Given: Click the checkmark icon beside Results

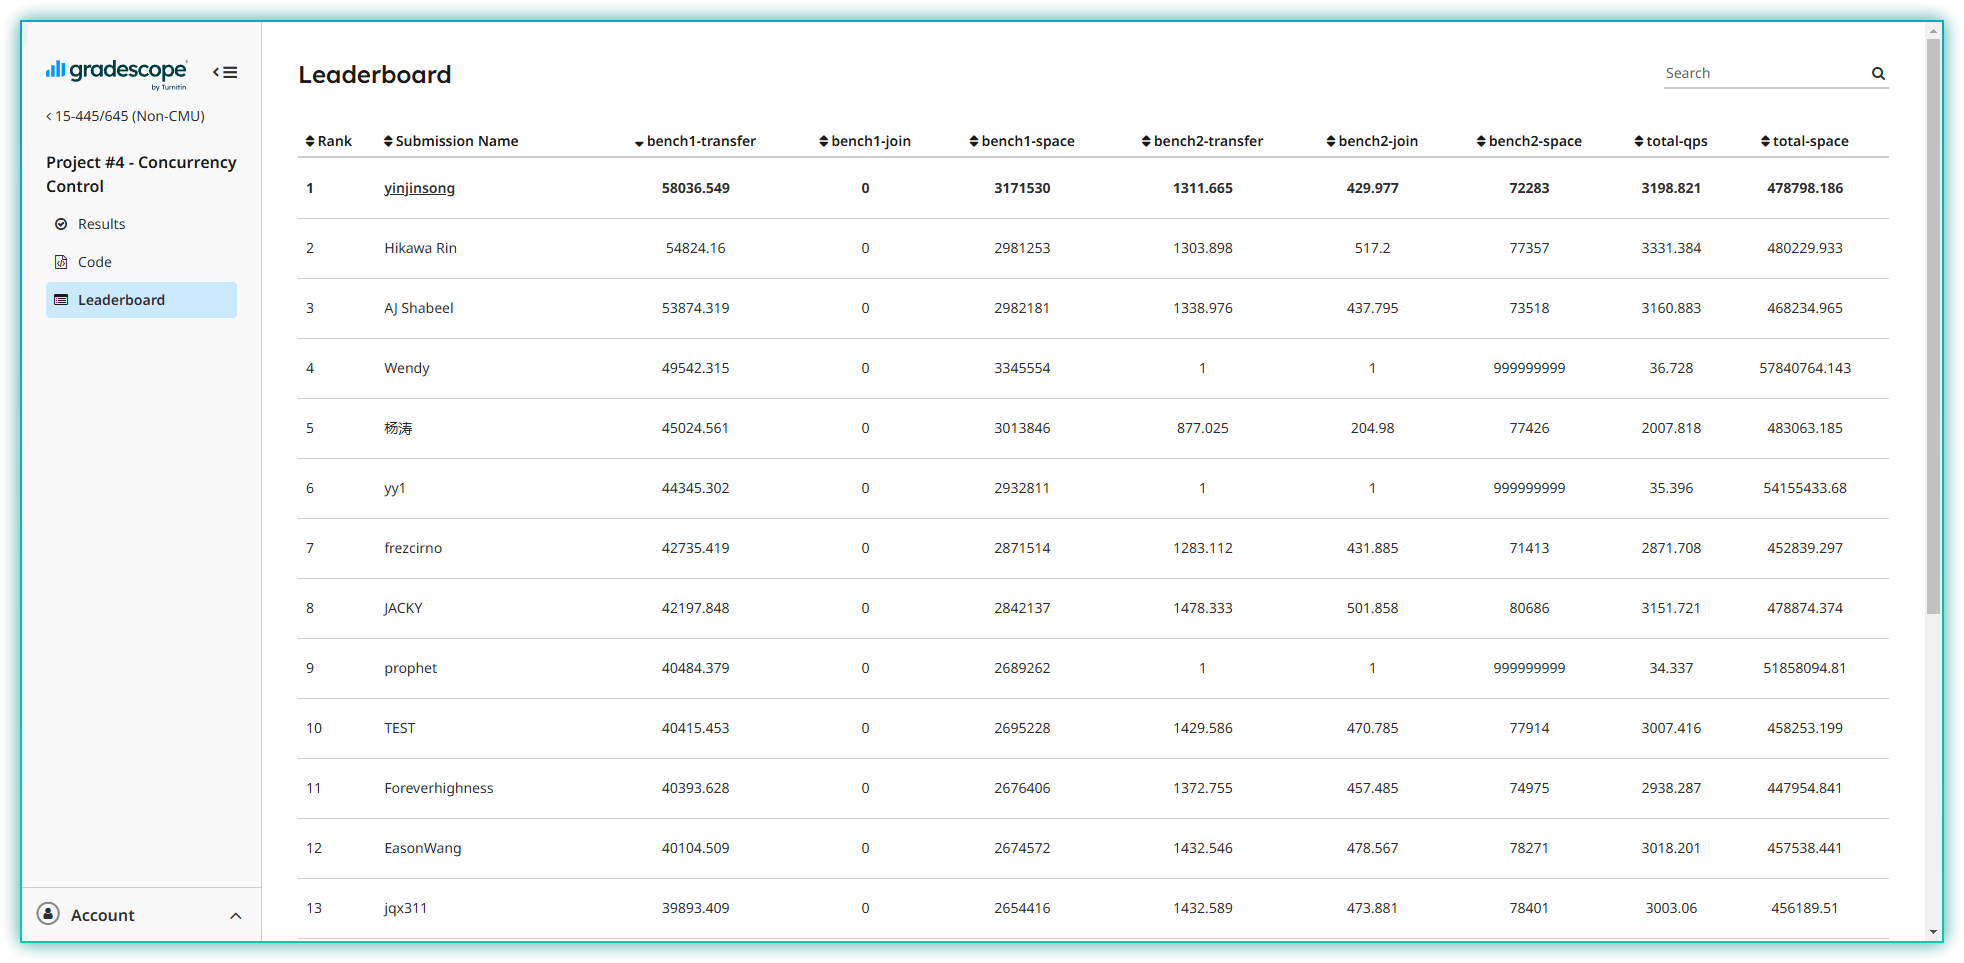Looking at the screenshot, I should click(x=62, y=224).
